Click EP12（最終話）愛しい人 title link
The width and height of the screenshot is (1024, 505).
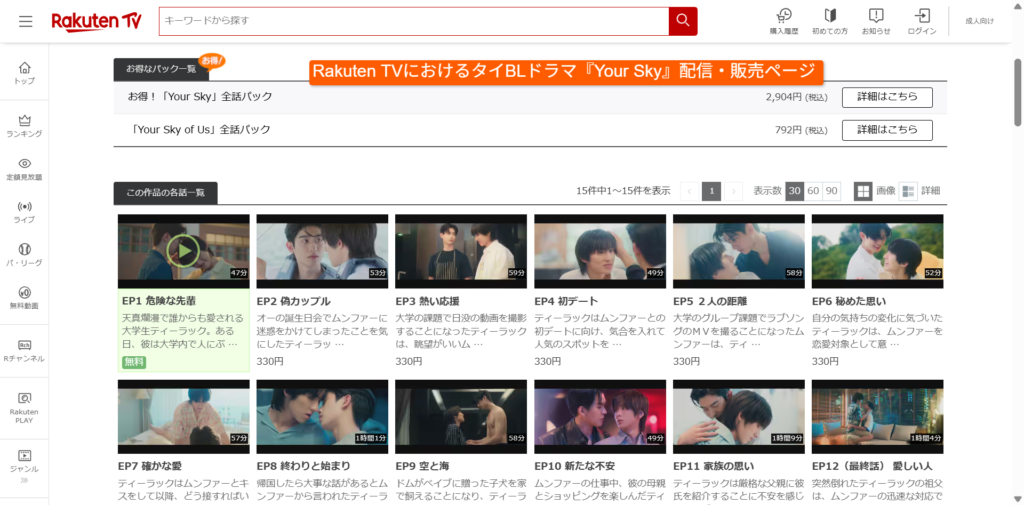pyautogui.click(x=872, y=466)
